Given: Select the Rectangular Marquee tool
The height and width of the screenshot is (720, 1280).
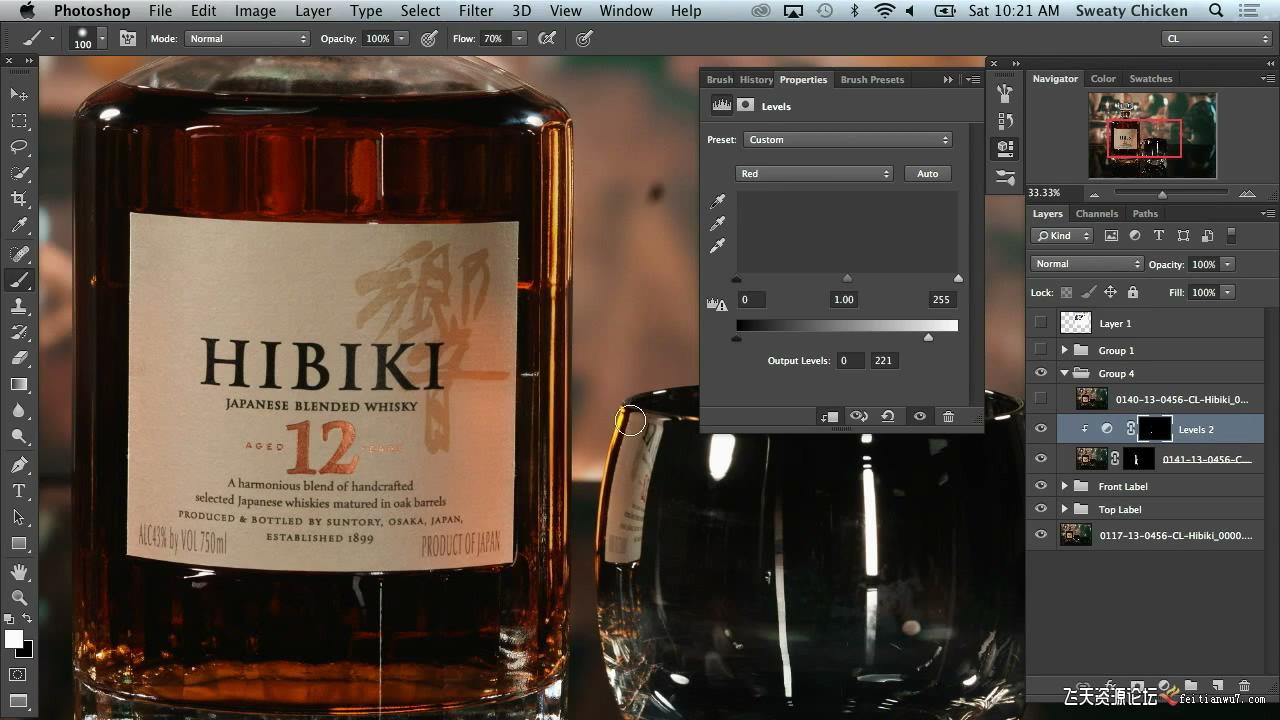Looking at the screenshot, I should [19, 121].
